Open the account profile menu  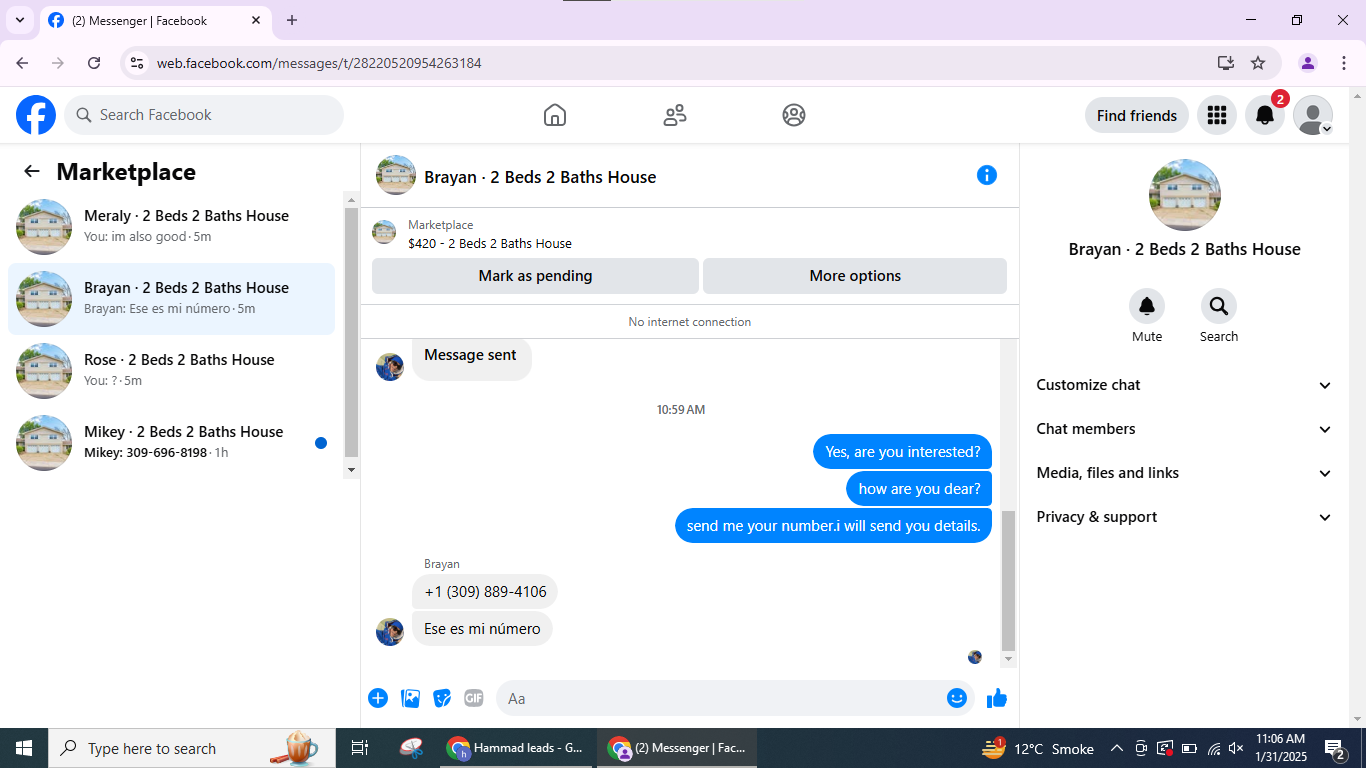point(1313,115)
